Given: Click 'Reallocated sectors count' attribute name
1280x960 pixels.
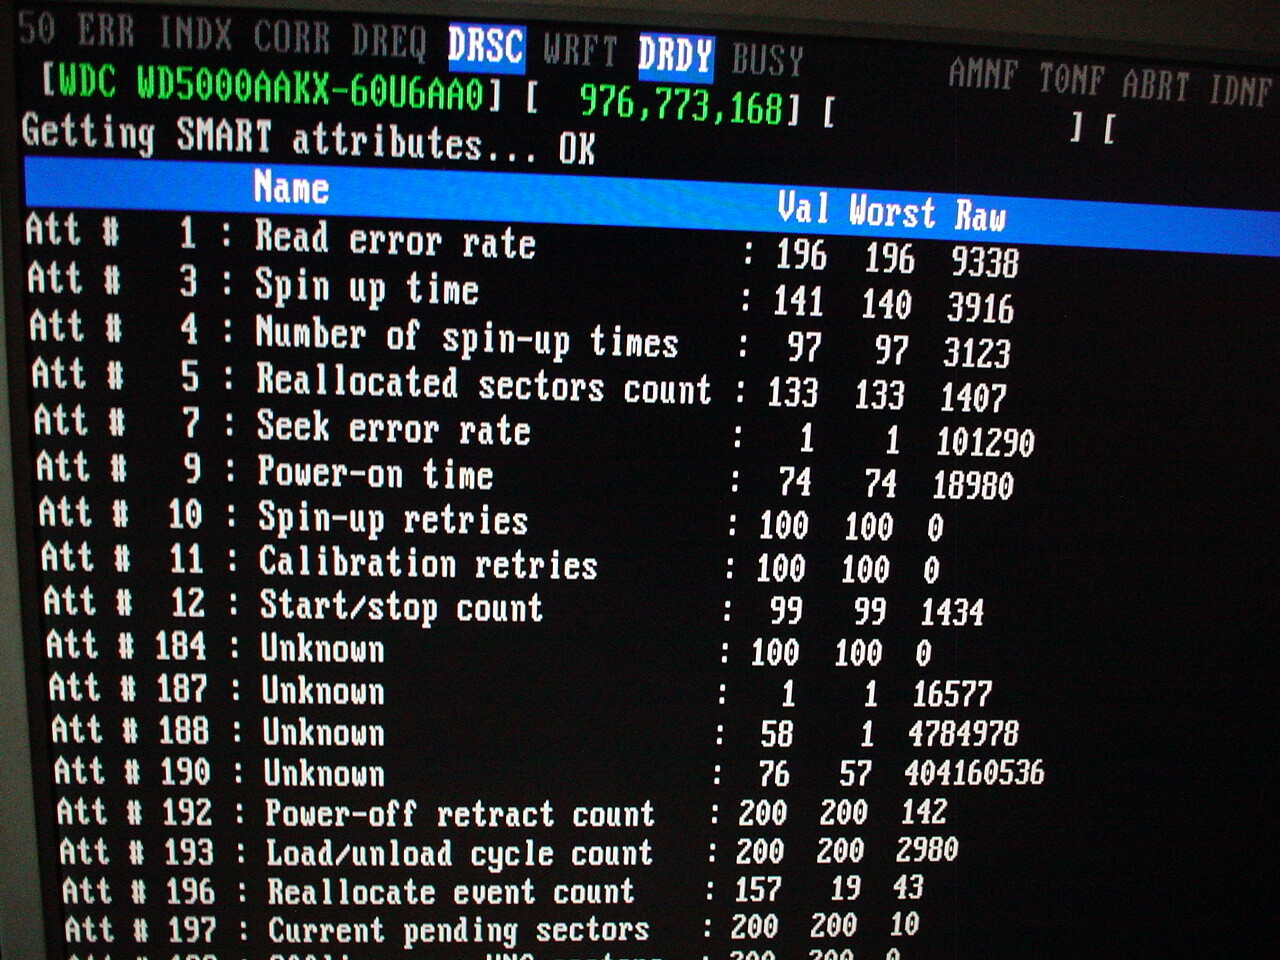Looking at the screenshot, I should (x=484, y=384).
